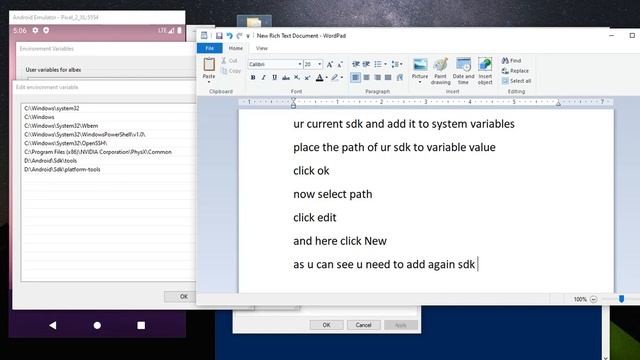Align text right

(378, 78)
